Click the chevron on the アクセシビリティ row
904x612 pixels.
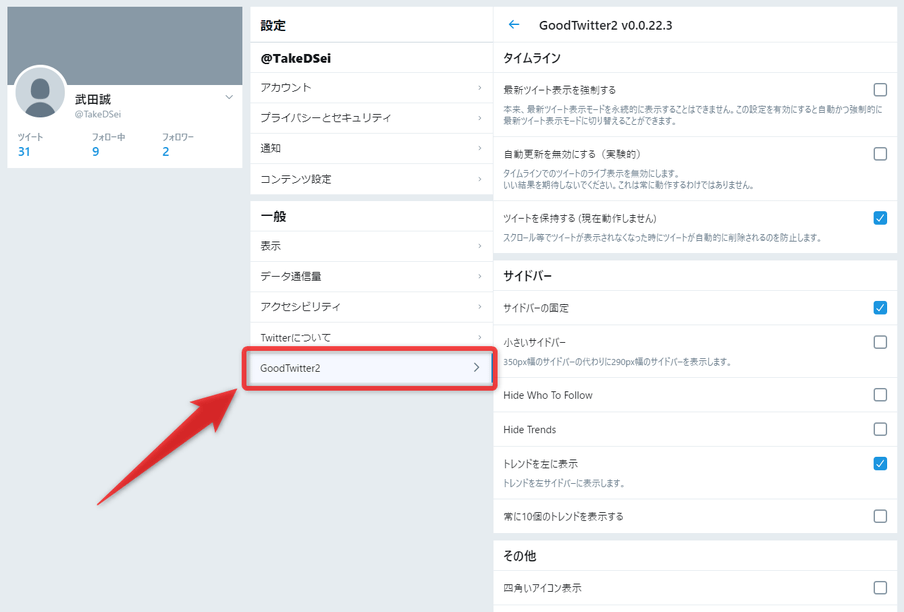click(480, 307)
